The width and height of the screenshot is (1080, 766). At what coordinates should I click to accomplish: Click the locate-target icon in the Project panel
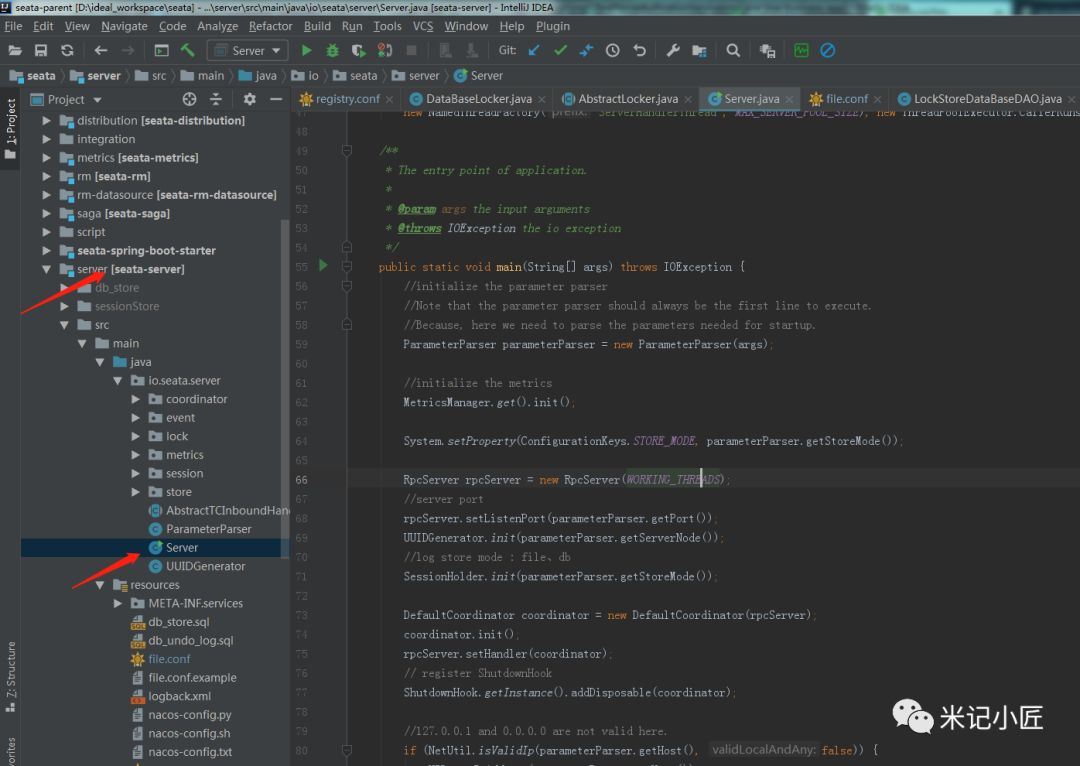coord(189,99)
